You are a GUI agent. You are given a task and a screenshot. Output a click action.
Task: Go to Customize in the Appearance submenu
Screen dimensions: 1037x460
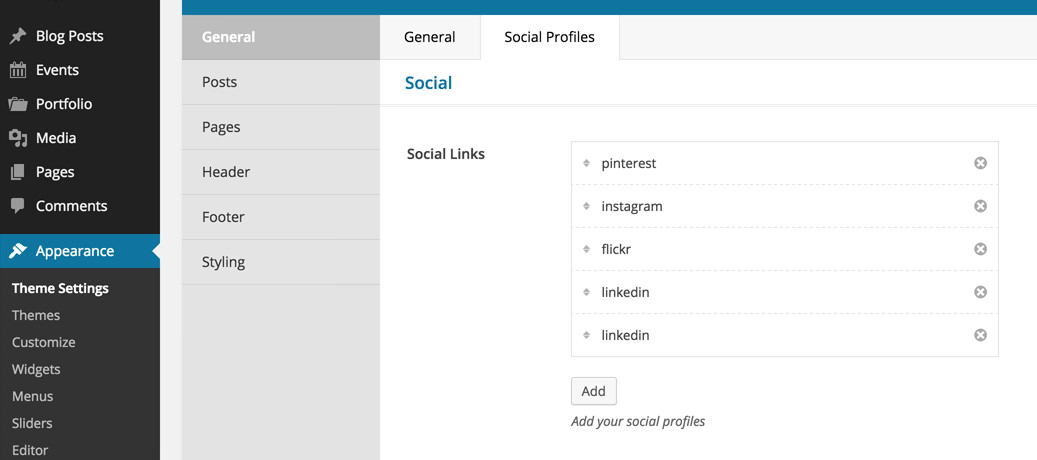pos(44,342)
